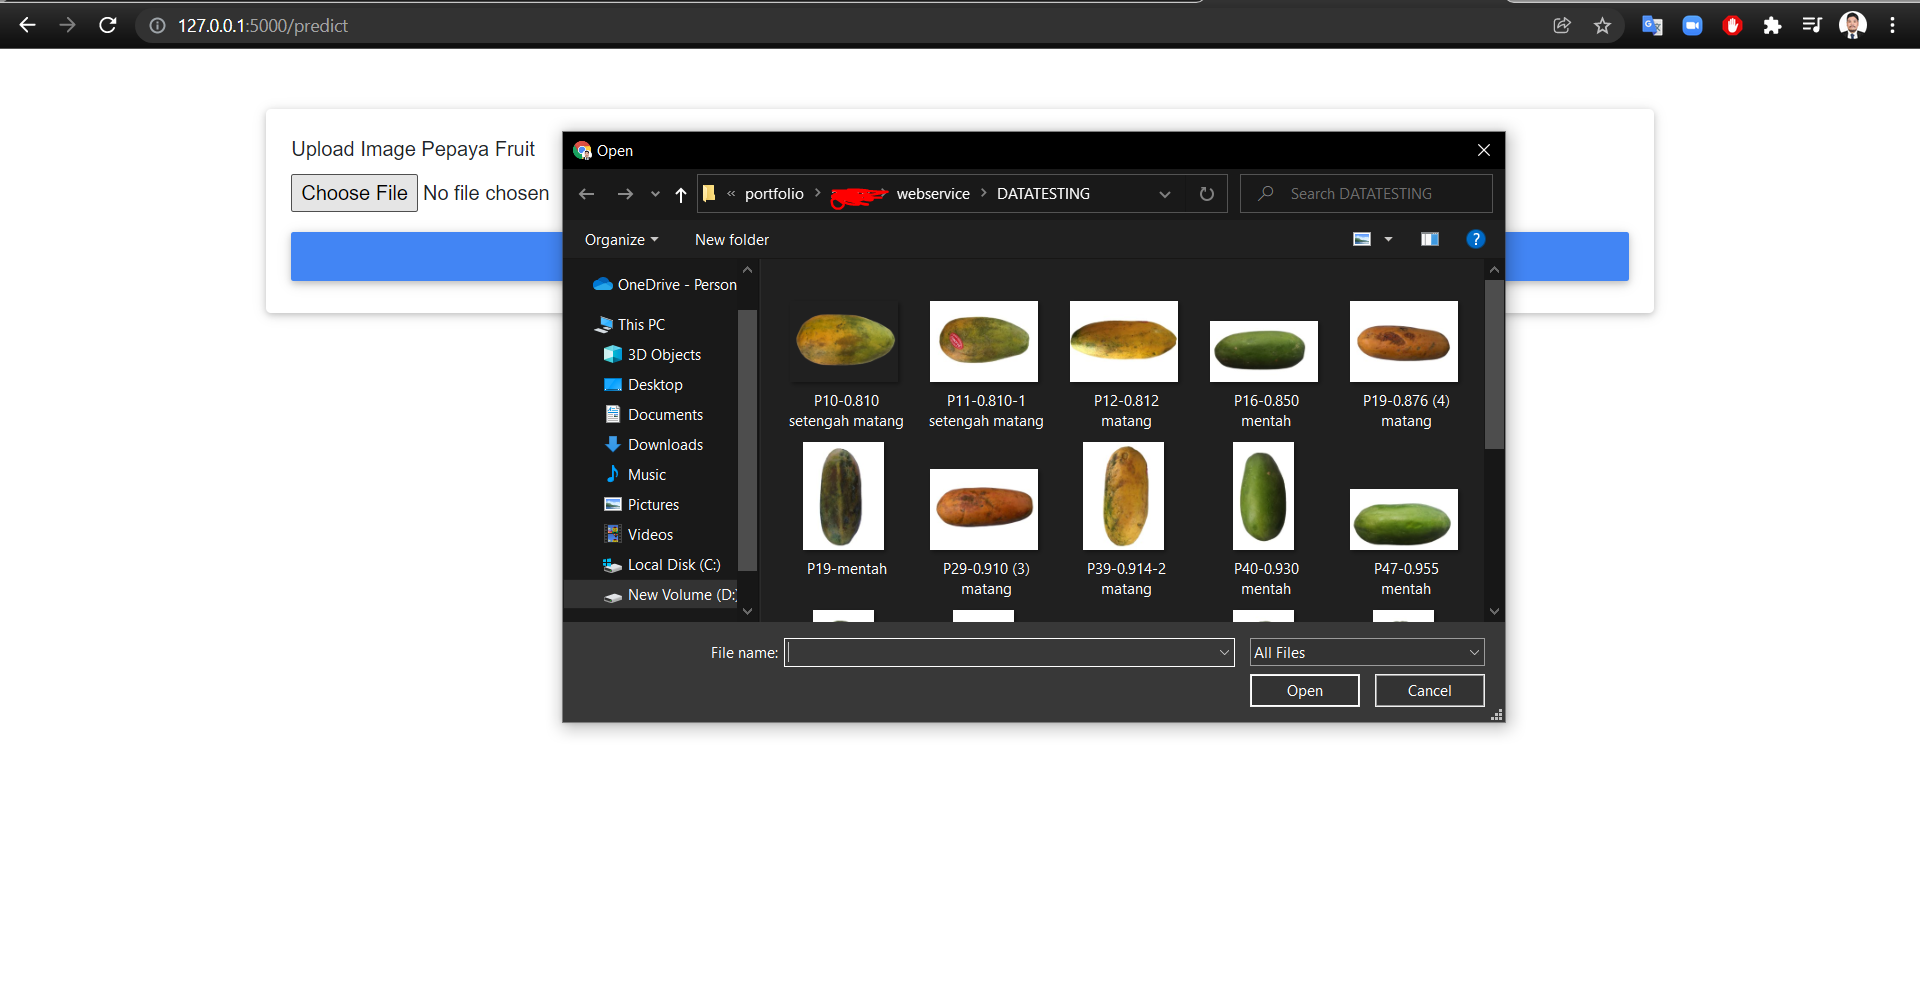Bookmark the page using the star icon

(1602, 25)
